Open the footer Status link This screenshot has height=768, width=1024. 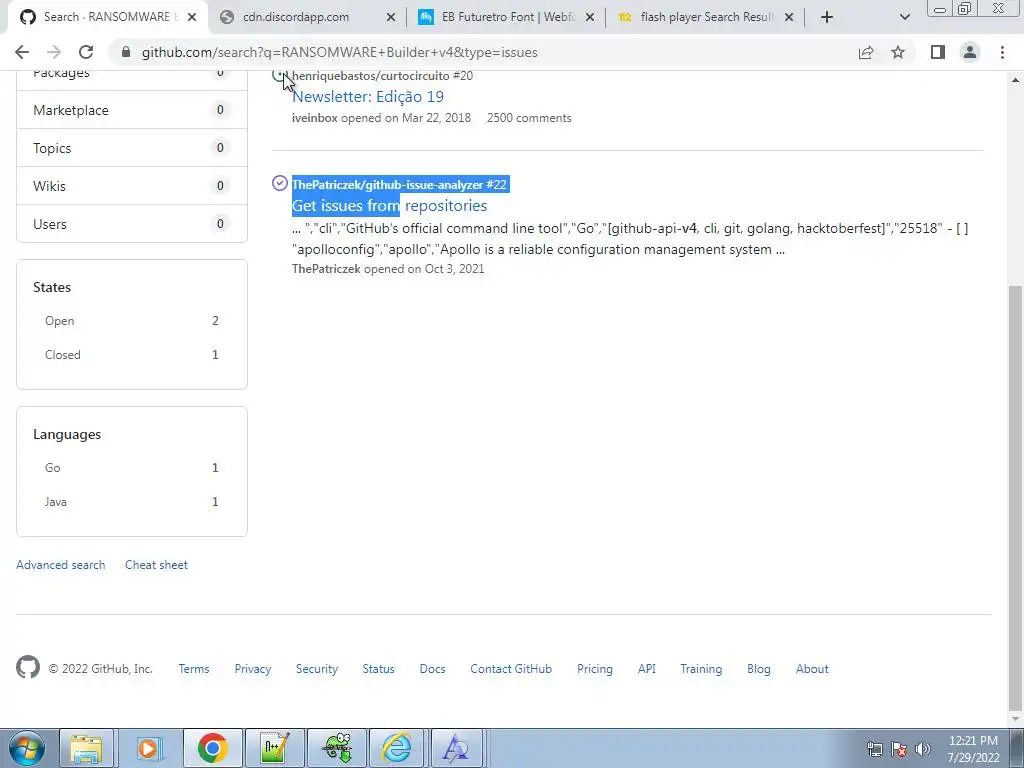379,669
